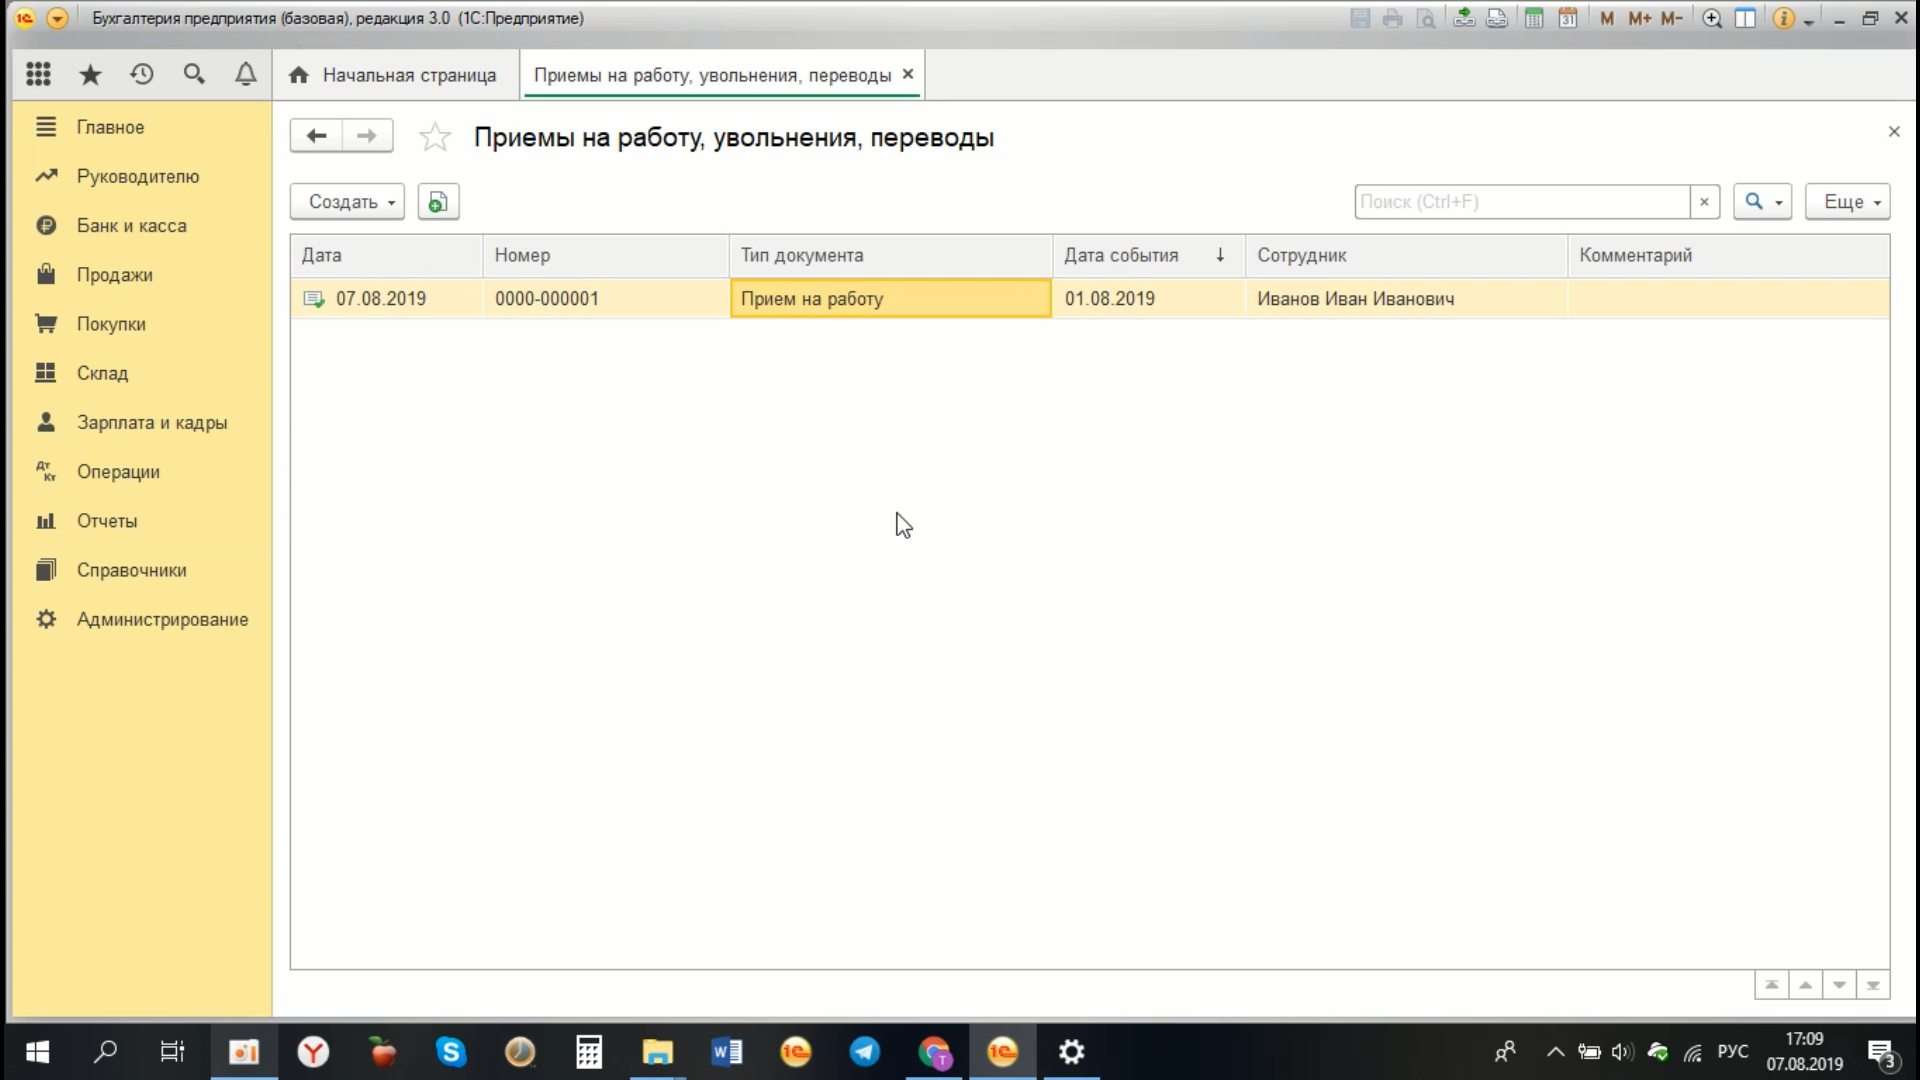1920x1080 pixels.
Task: Click the Дата события sort arrow
Action: pos(1218,255)
